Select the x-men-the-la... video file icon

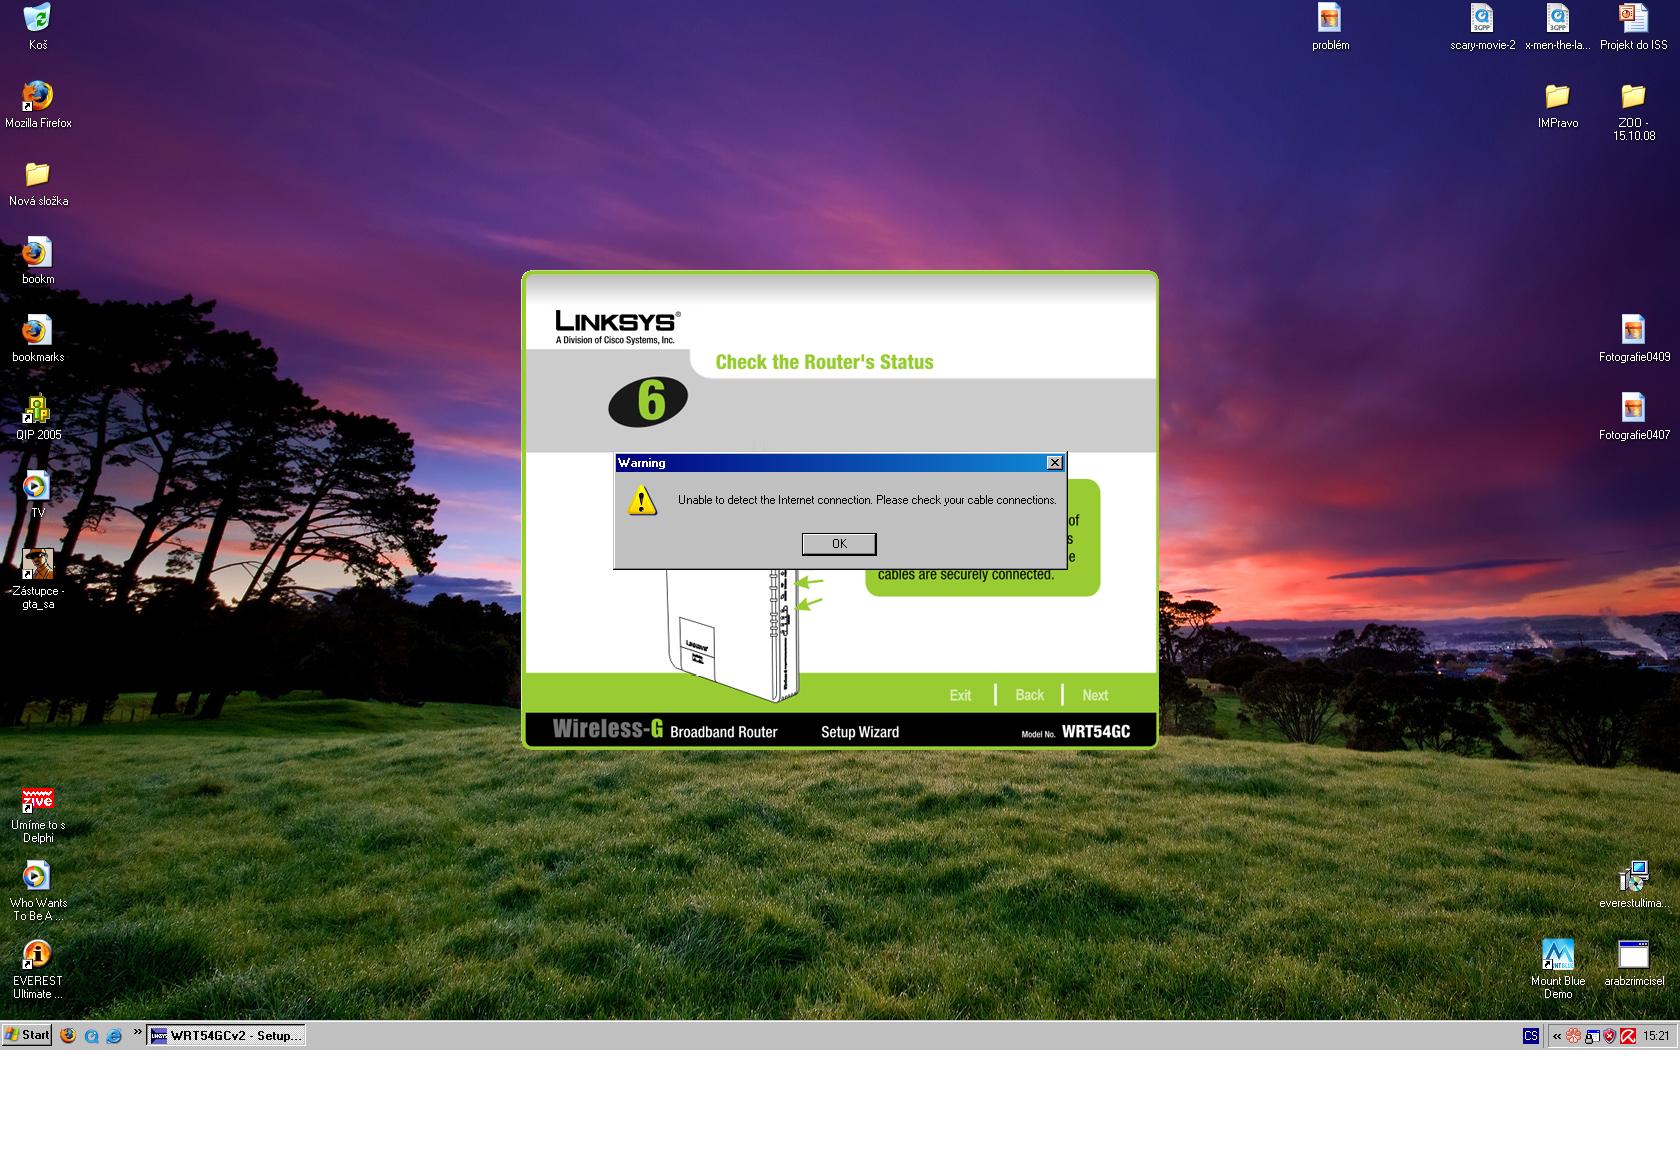coord(1557,27)
